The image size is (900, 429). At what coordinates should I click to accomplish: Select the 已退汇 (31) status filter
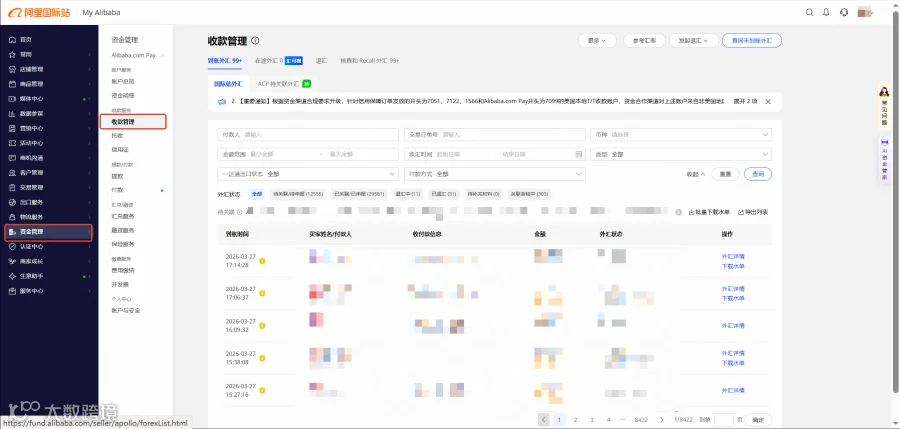[444, 194]
